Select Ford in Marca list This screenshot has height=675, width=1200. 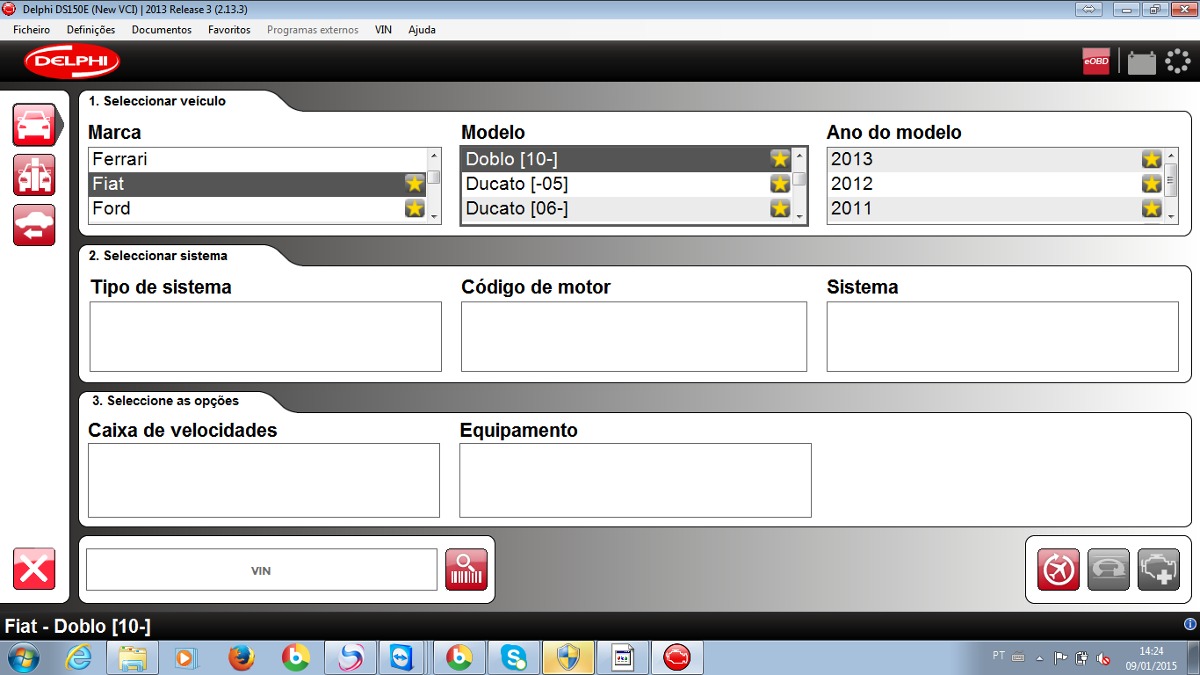[258, 209]
